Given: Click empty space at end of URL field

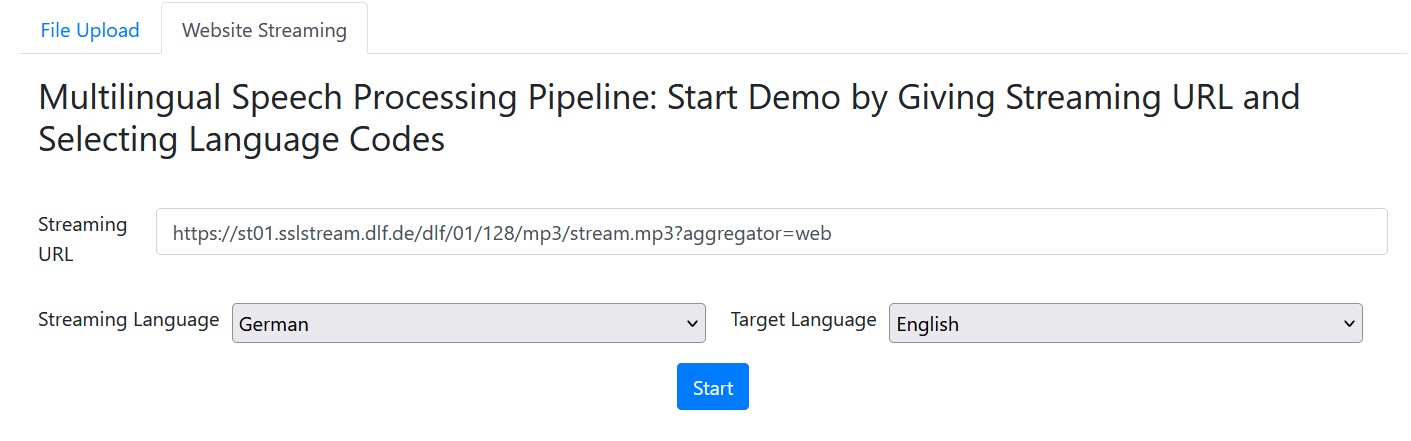Looking at the screenshot, I should [x=1100, y=232].
